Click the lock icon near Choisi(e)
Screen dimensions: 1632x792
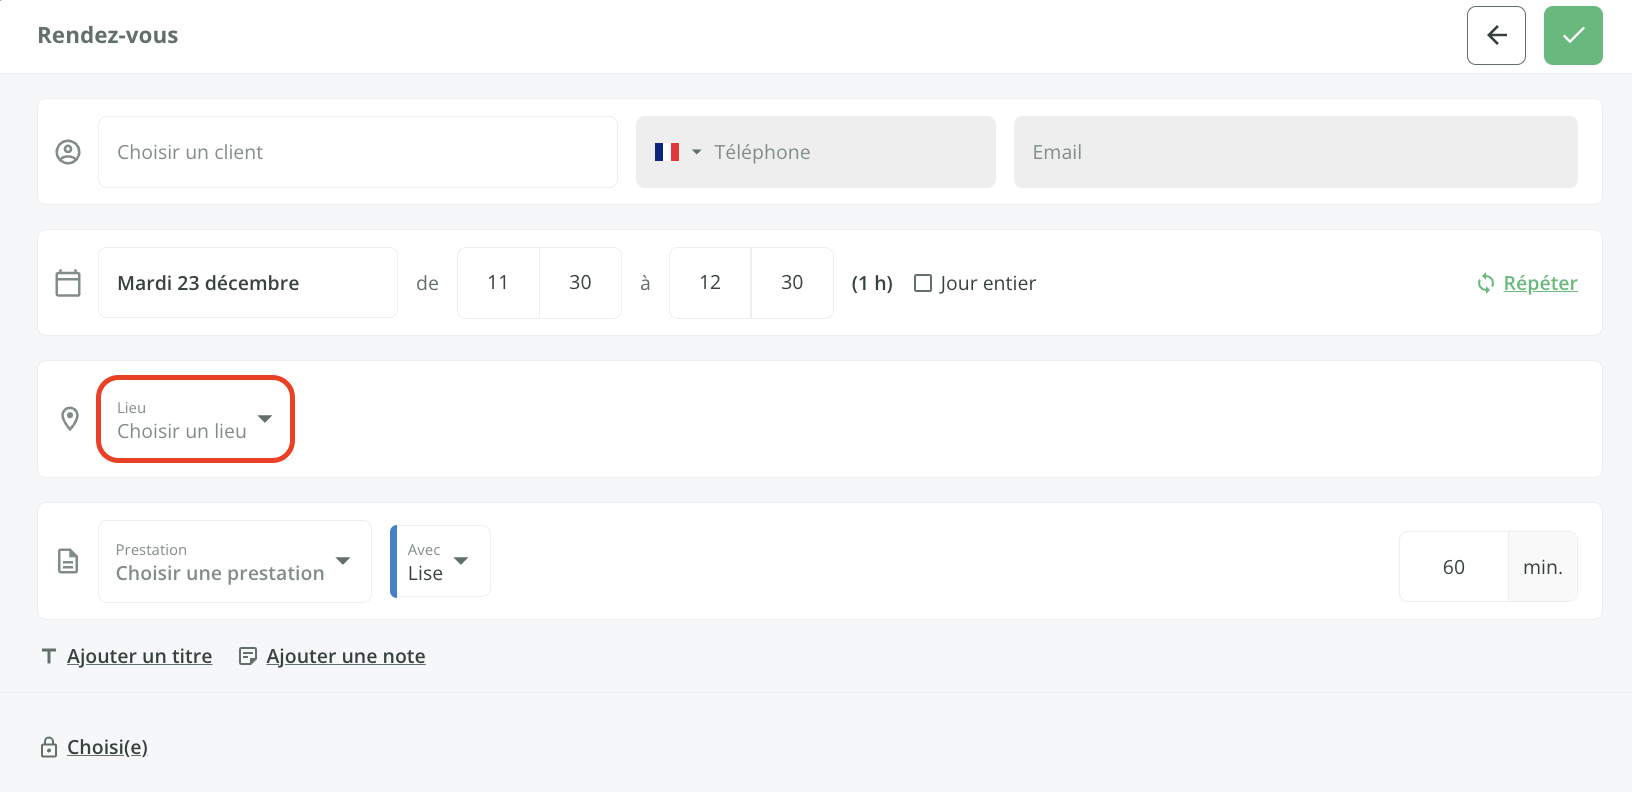click(49, 747)
